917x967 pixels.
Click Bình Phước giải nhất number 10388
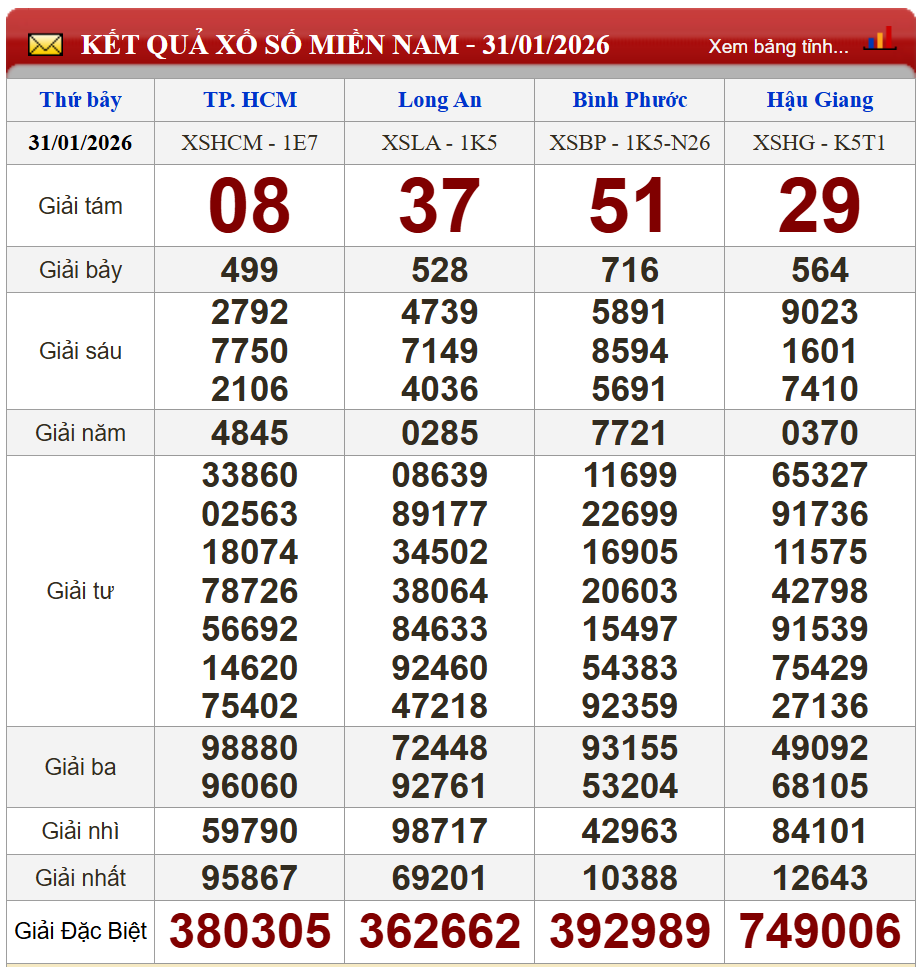629,878
